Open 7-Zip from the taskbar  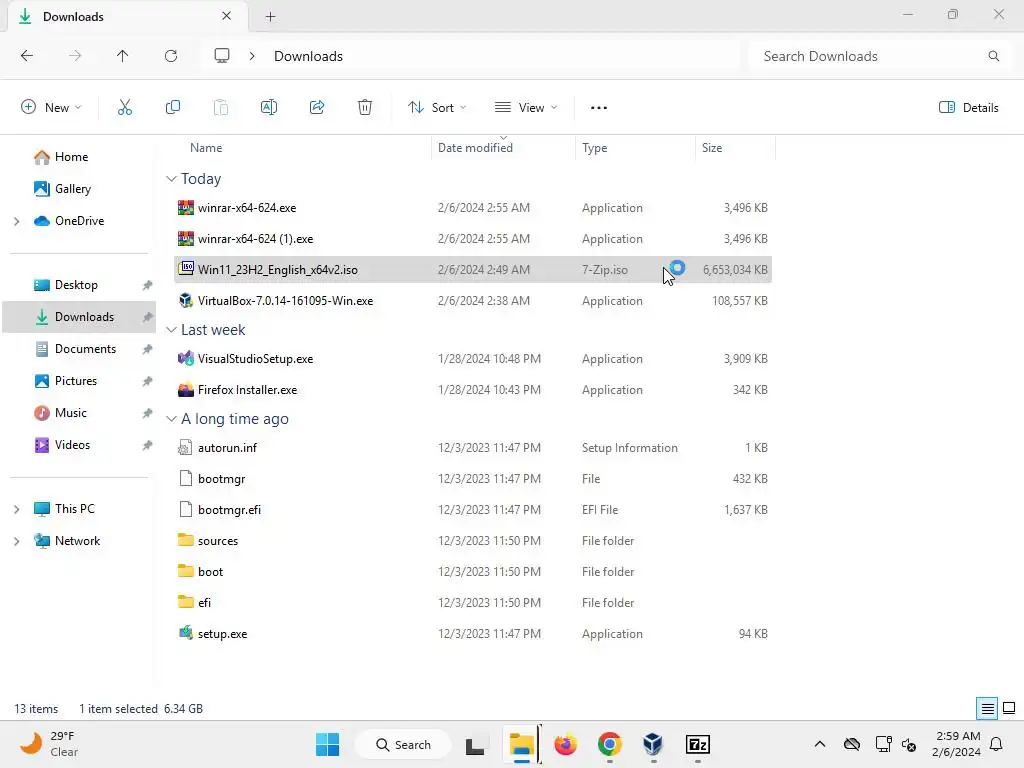point(697,744)
